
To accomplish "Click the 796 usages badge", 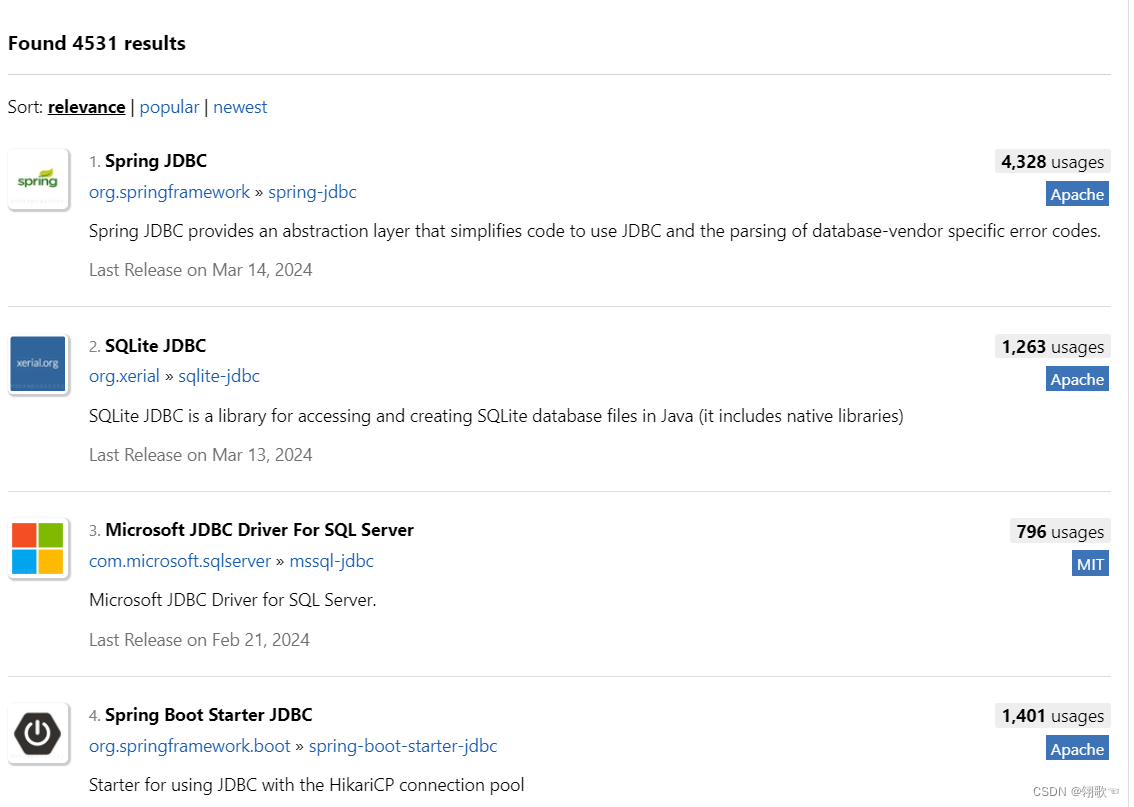I will [1060, 531].
